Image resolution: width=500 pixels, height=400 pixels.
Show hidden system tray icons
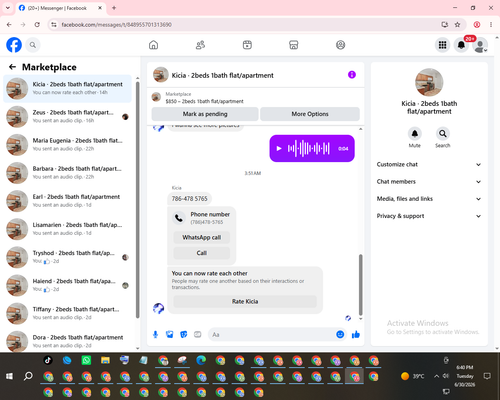(436, 376)
